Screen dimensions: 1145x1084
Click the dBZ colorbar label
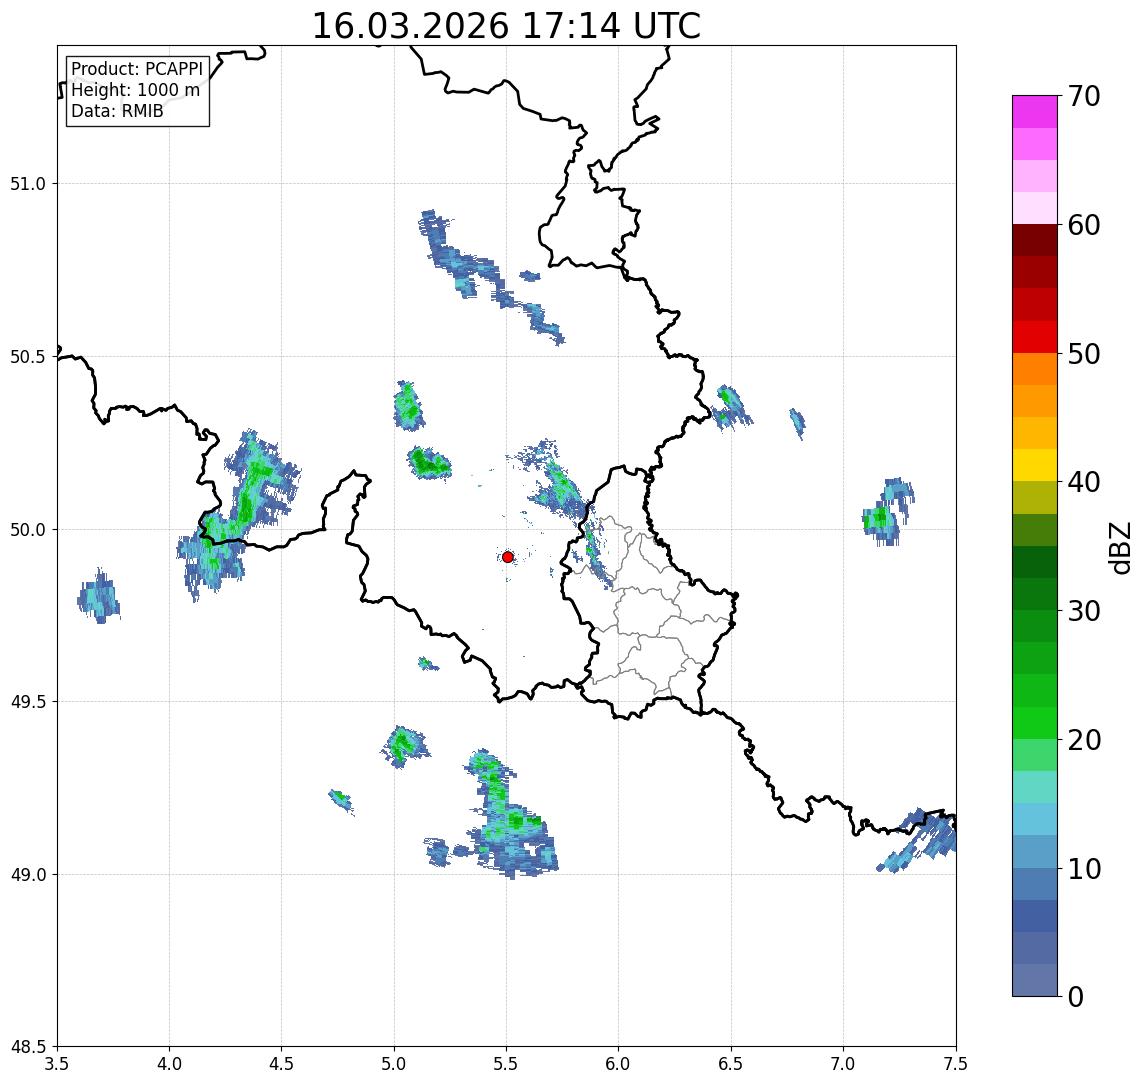tap(1119, 548)
